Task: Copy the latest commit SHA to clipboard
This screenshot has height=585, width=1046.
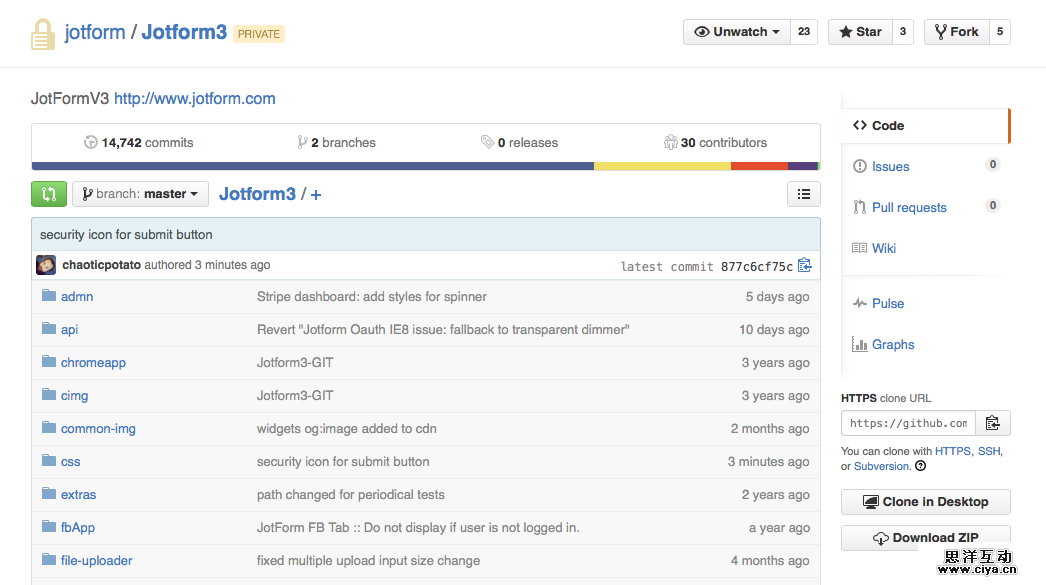Action: [x=804, y=266]
